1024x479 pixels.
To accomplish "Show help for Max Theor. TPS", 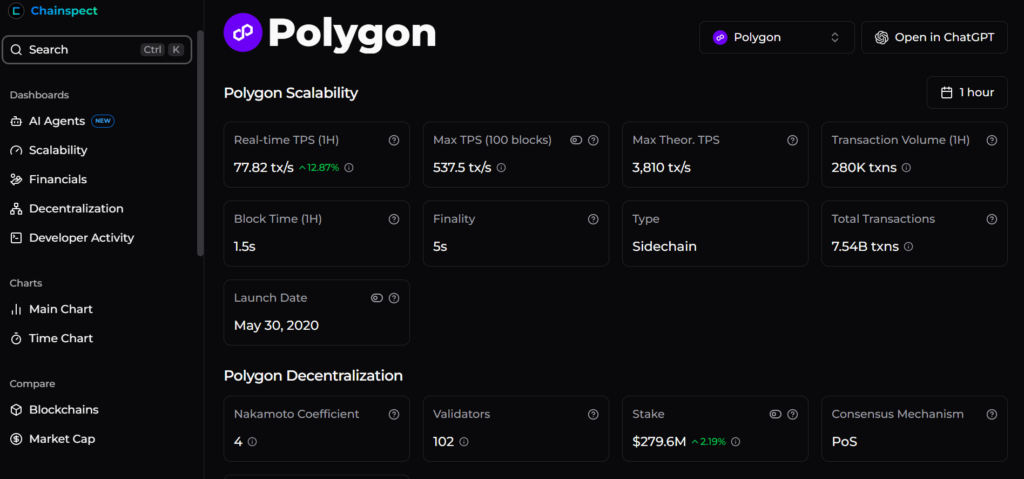I will pyautogui.click(x=792, y=140).
